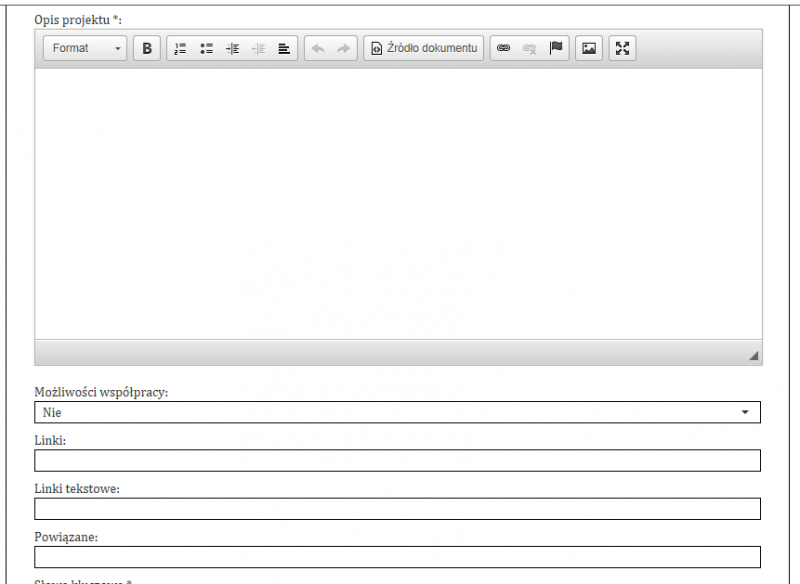This screenshot has height=584, width=800.
Task: Maximize the editor to fullscreen
Action: [x=622, y=47]
